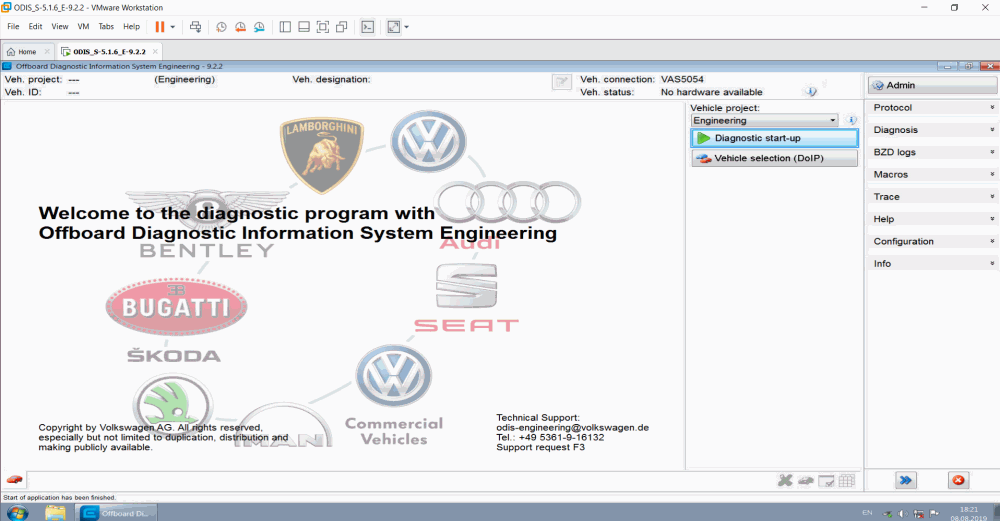1000x521 pixels.
Task: Close the Home tab
Action: [x=47, y=52]
